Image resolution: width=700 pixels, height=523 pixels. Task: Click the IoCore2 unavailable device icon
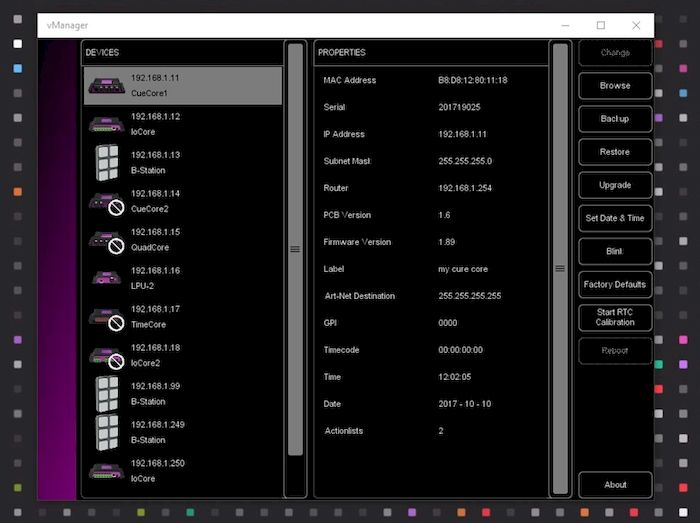[x=107, y=358]
